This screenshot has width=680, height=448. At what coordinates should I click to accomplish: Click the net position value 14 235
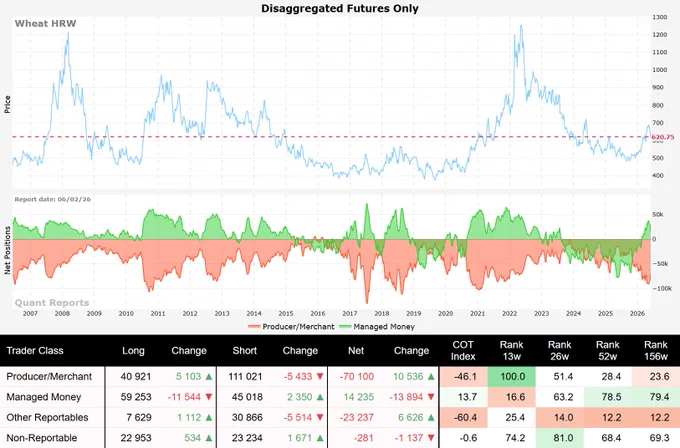tap(359, 397)
